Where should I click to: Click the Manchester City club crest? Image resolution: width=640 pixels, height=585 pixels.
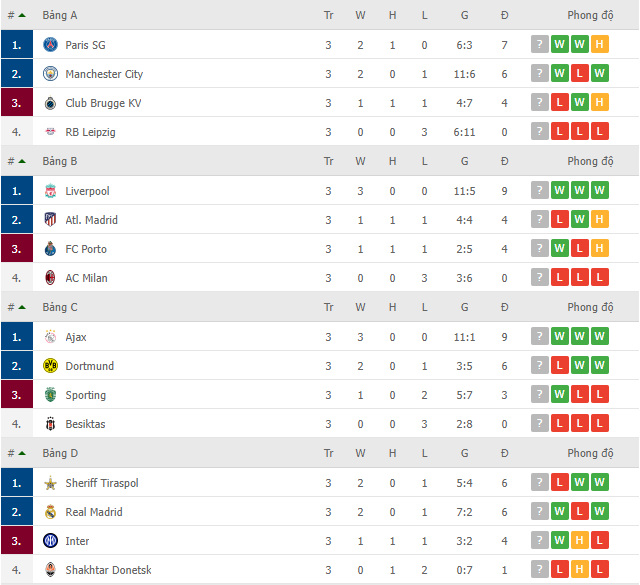coord(50,73)
